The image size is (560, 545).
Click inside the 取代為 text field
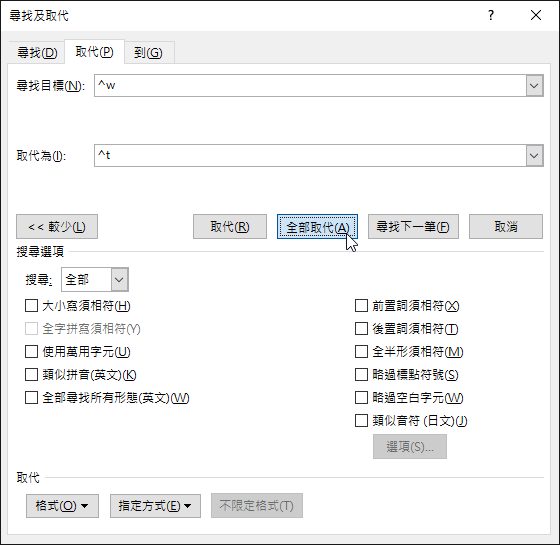click(x=310, y=156)
